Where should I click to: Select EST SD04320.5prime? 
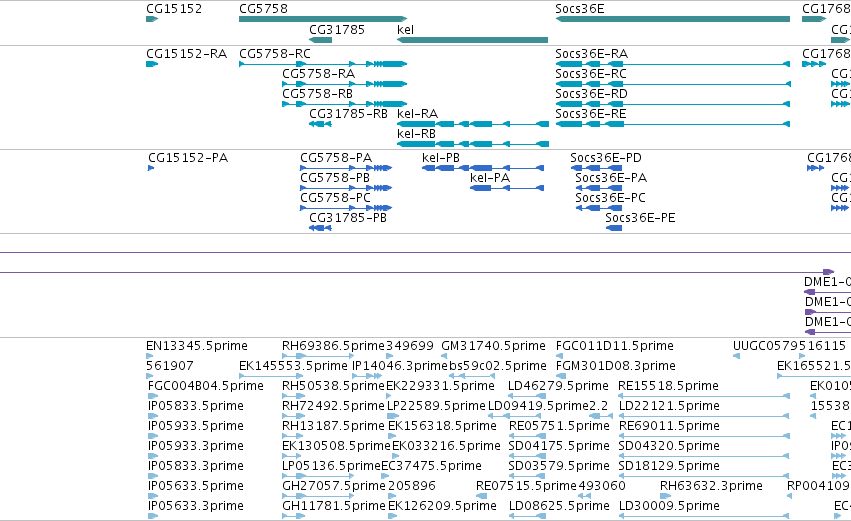pos(669,447)
